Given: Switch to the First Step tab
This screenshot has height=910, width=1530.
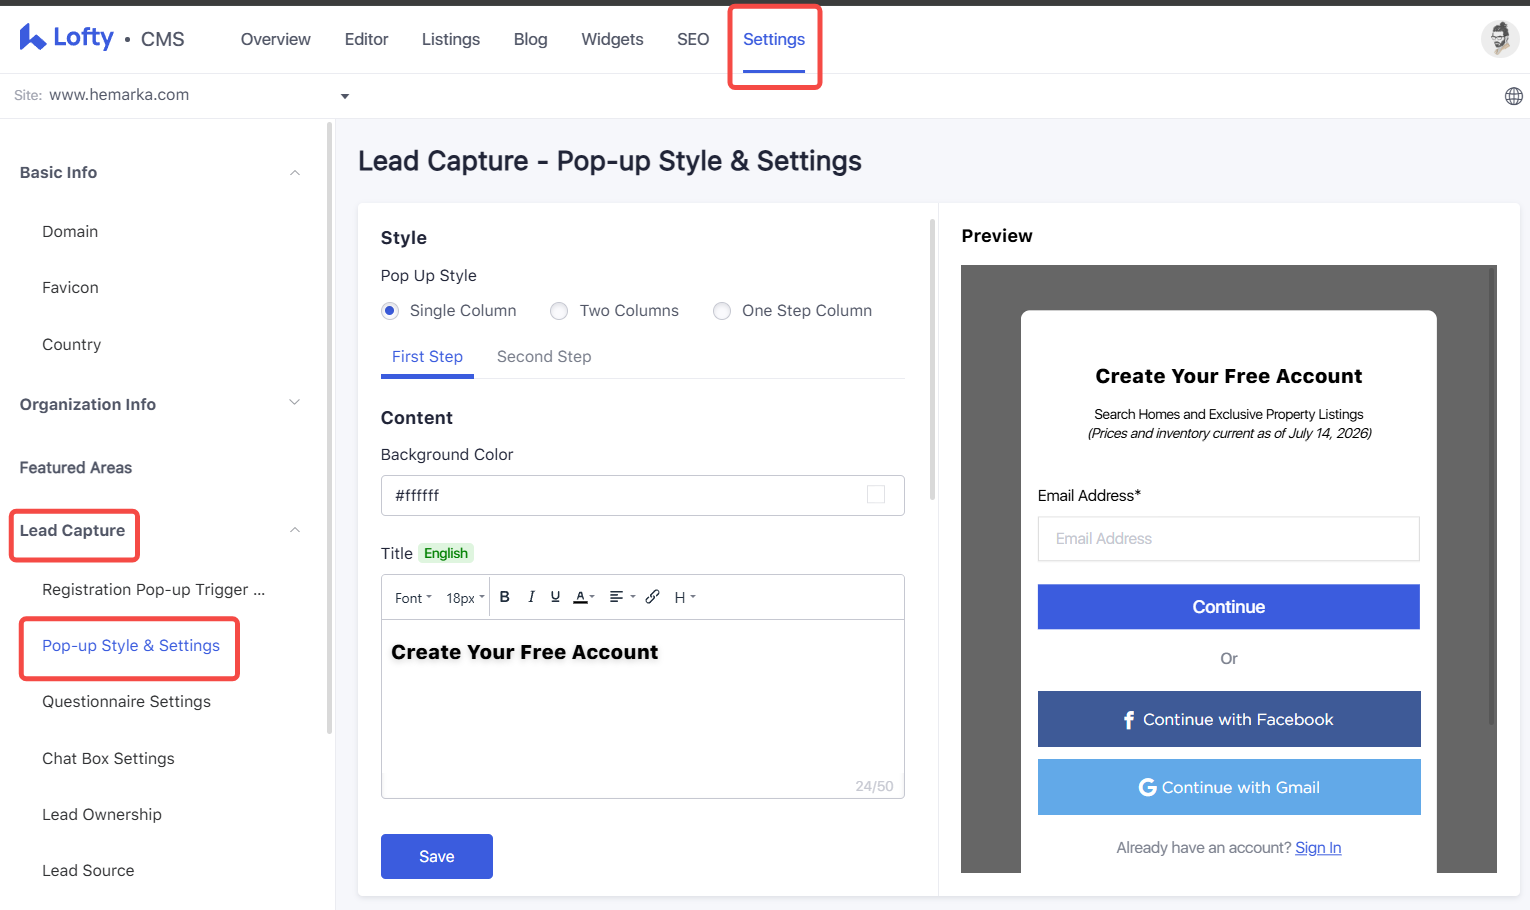Looking at the screenshot, I should point(427,357).
